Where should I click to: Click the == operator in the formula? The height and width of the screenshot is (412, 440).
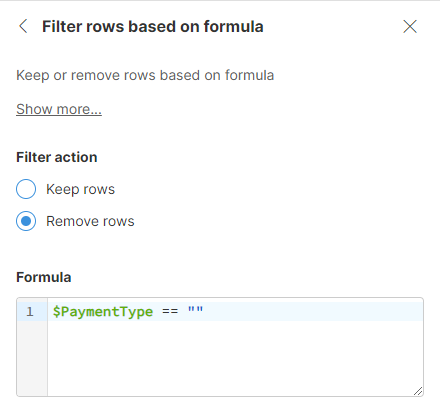click(170, 312)
